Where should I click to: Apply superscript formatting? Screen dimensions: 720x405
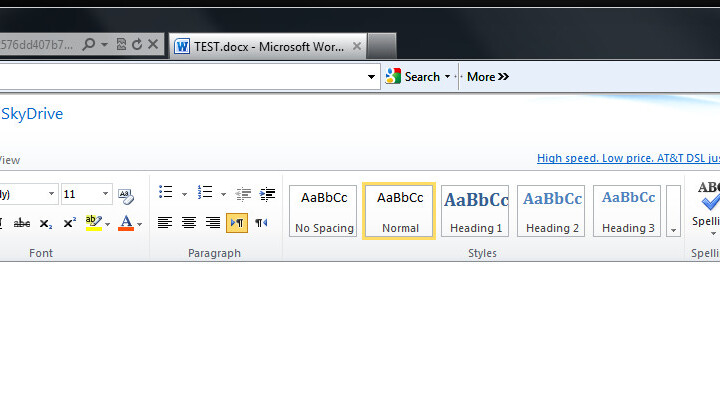pos(69,223)
